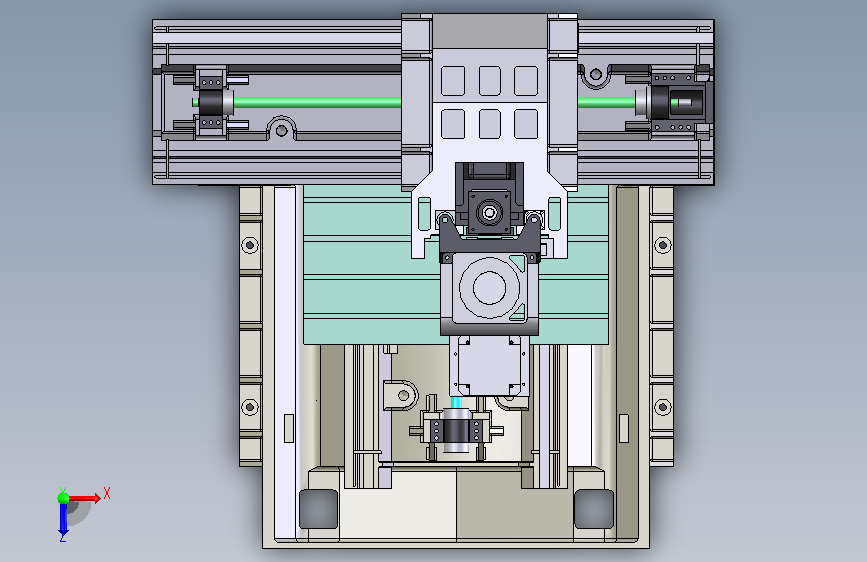Image resolution: width=867 pixels, height=562 pixels.
Task: Pick the mounting lug hole on the top rail's left side
Action: (x=281, y=131)
